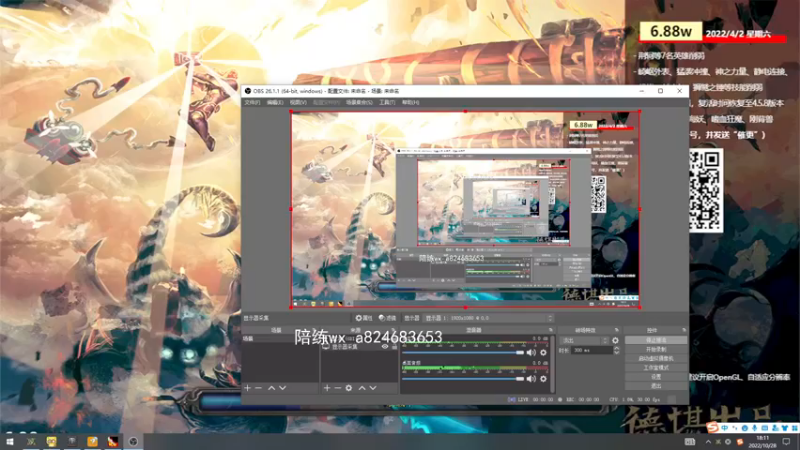Click the REC status indicator in status bar
The height and width of the screenshot is (450, 800).
point(578,400)
